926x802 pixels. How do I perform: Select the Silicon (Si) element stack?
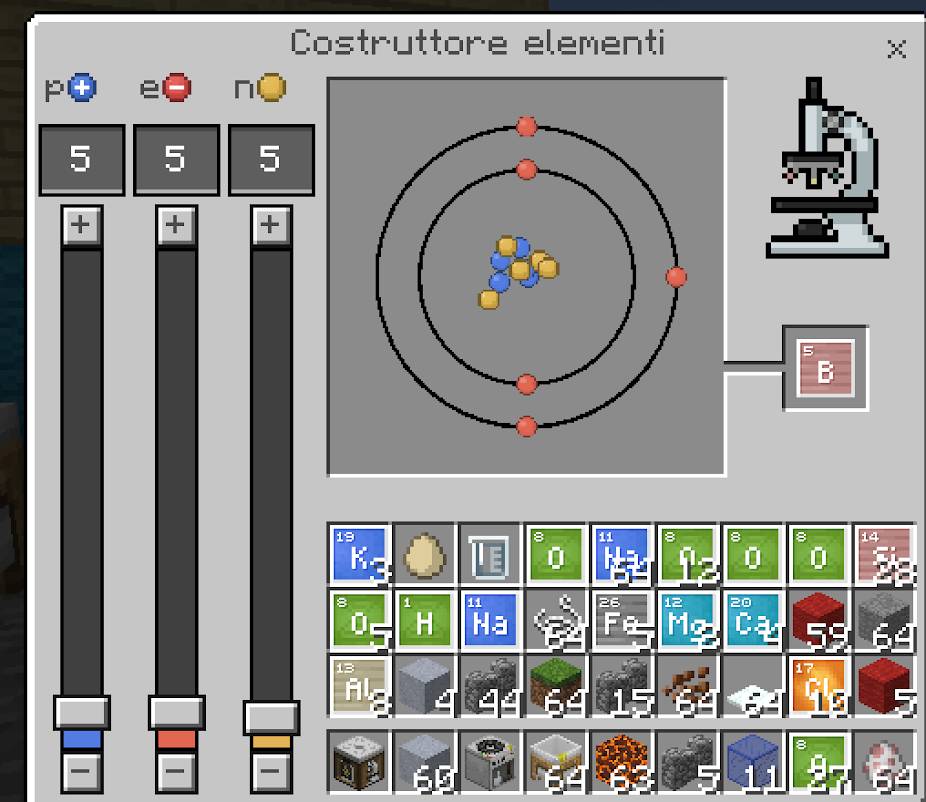tap(884, 555)
